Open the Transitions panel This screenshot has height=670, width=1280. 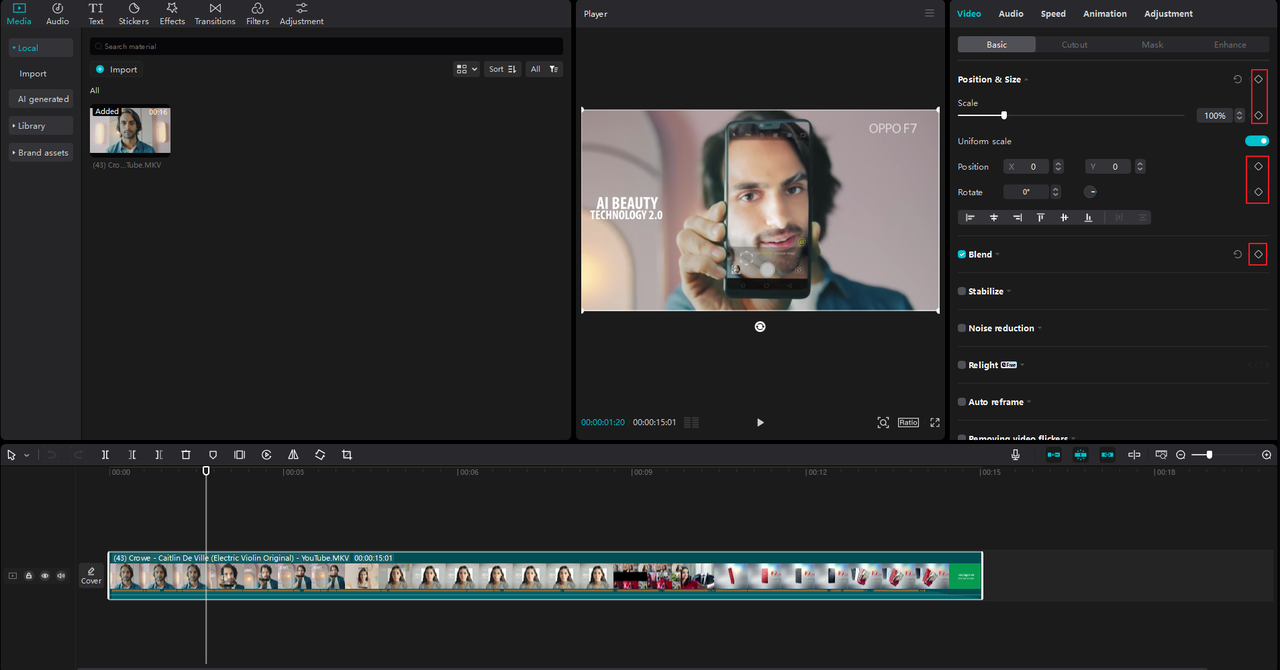pyautogui.click(x=215, y=14)
